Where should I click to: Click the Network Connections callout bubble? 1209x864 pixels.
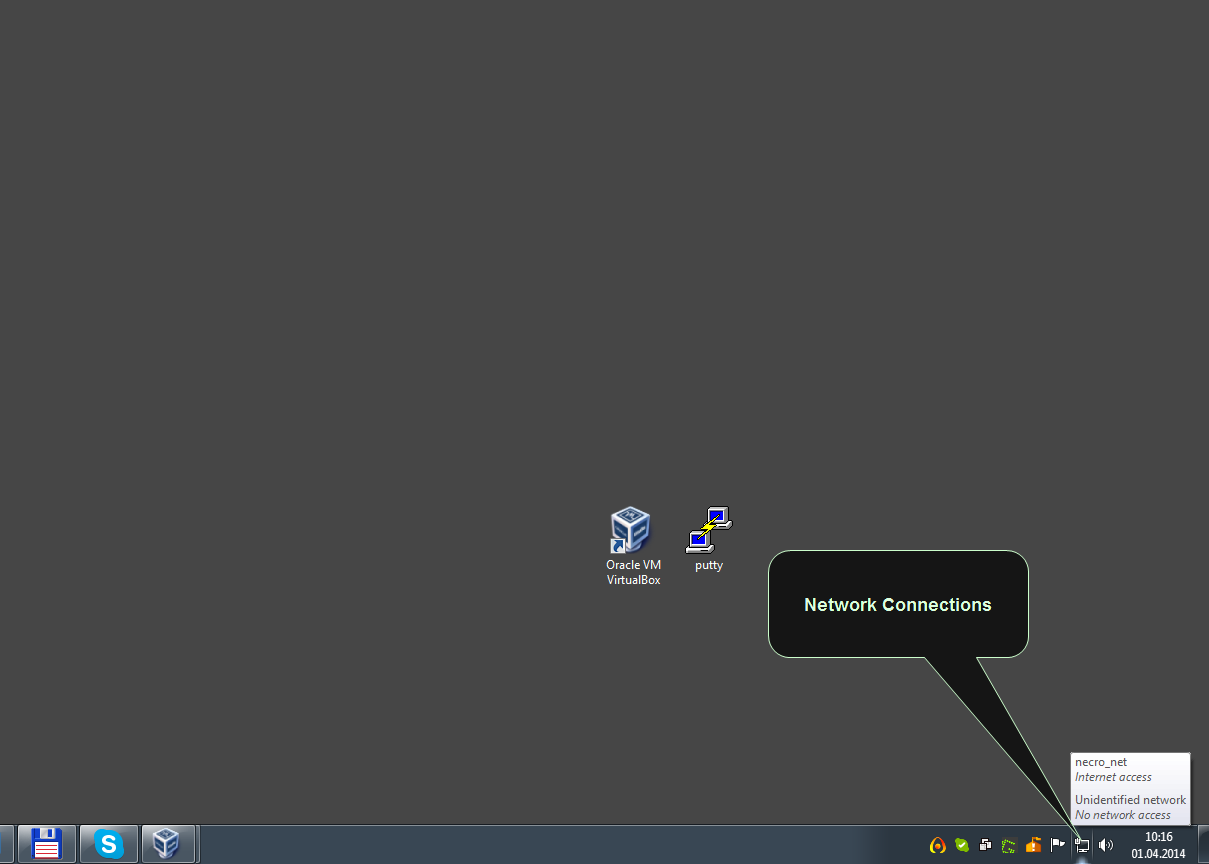[x=898, y=604]
